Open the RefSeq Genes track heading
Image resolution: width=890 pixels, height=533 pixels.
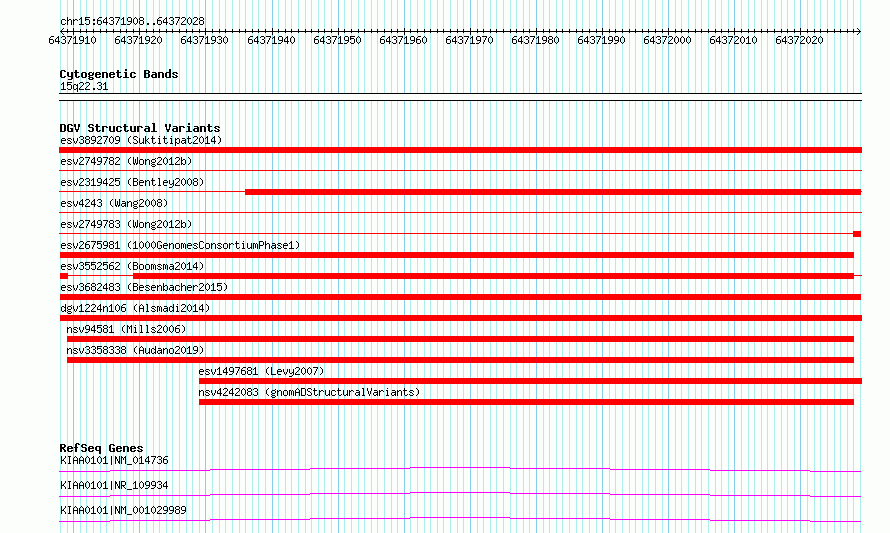[101, 448]
